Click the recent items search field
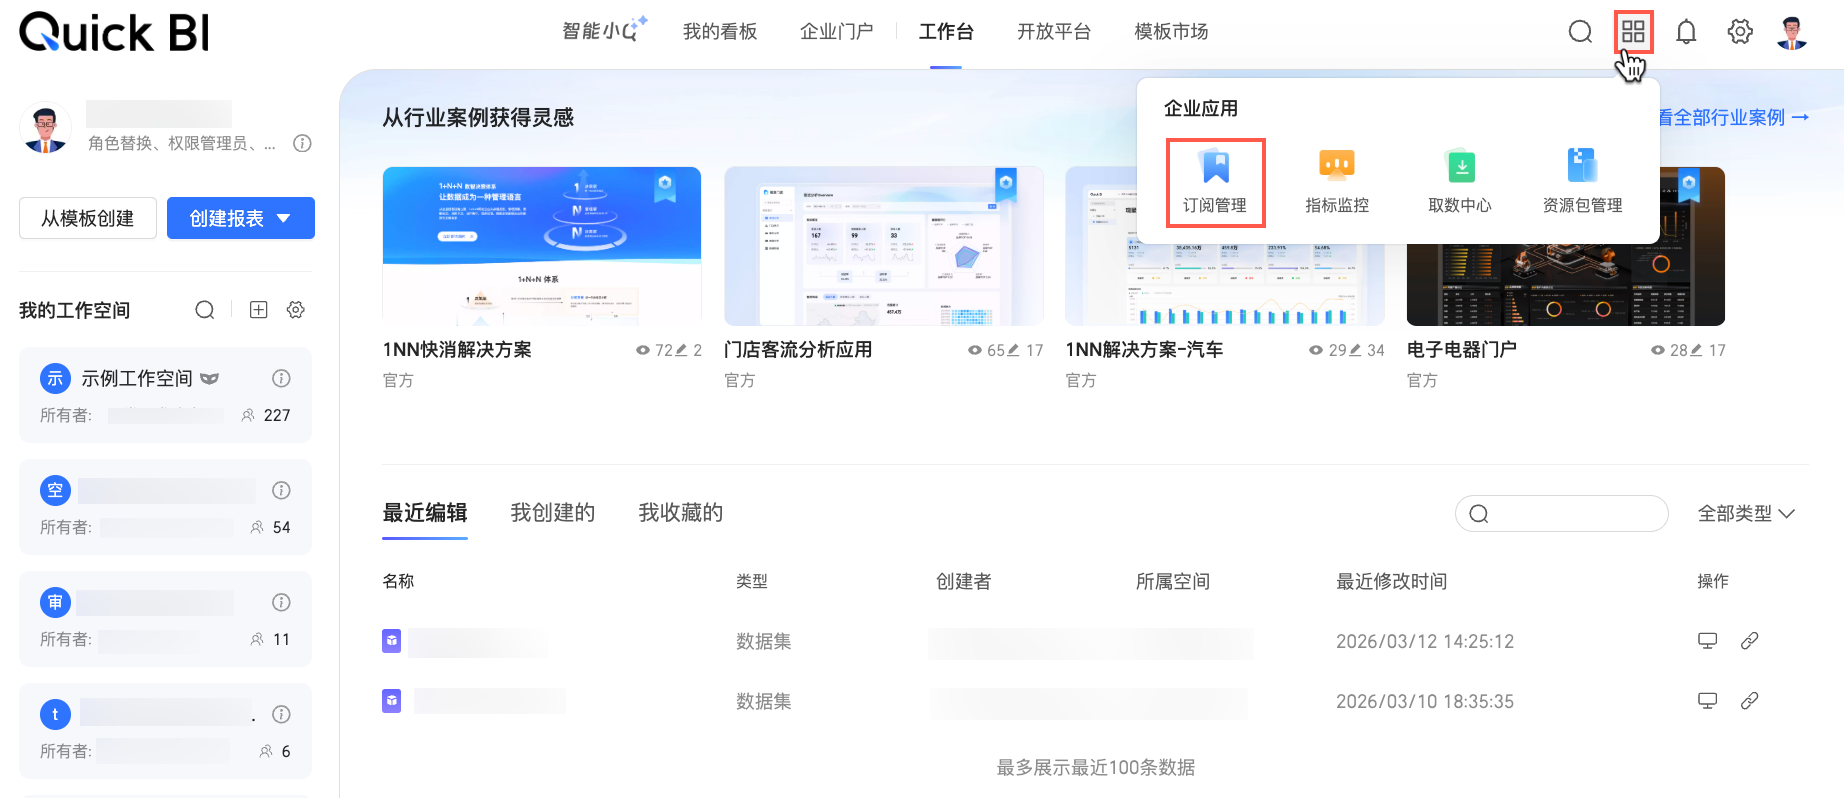This screenshot has height=798, width=1844. (1562, 513)
